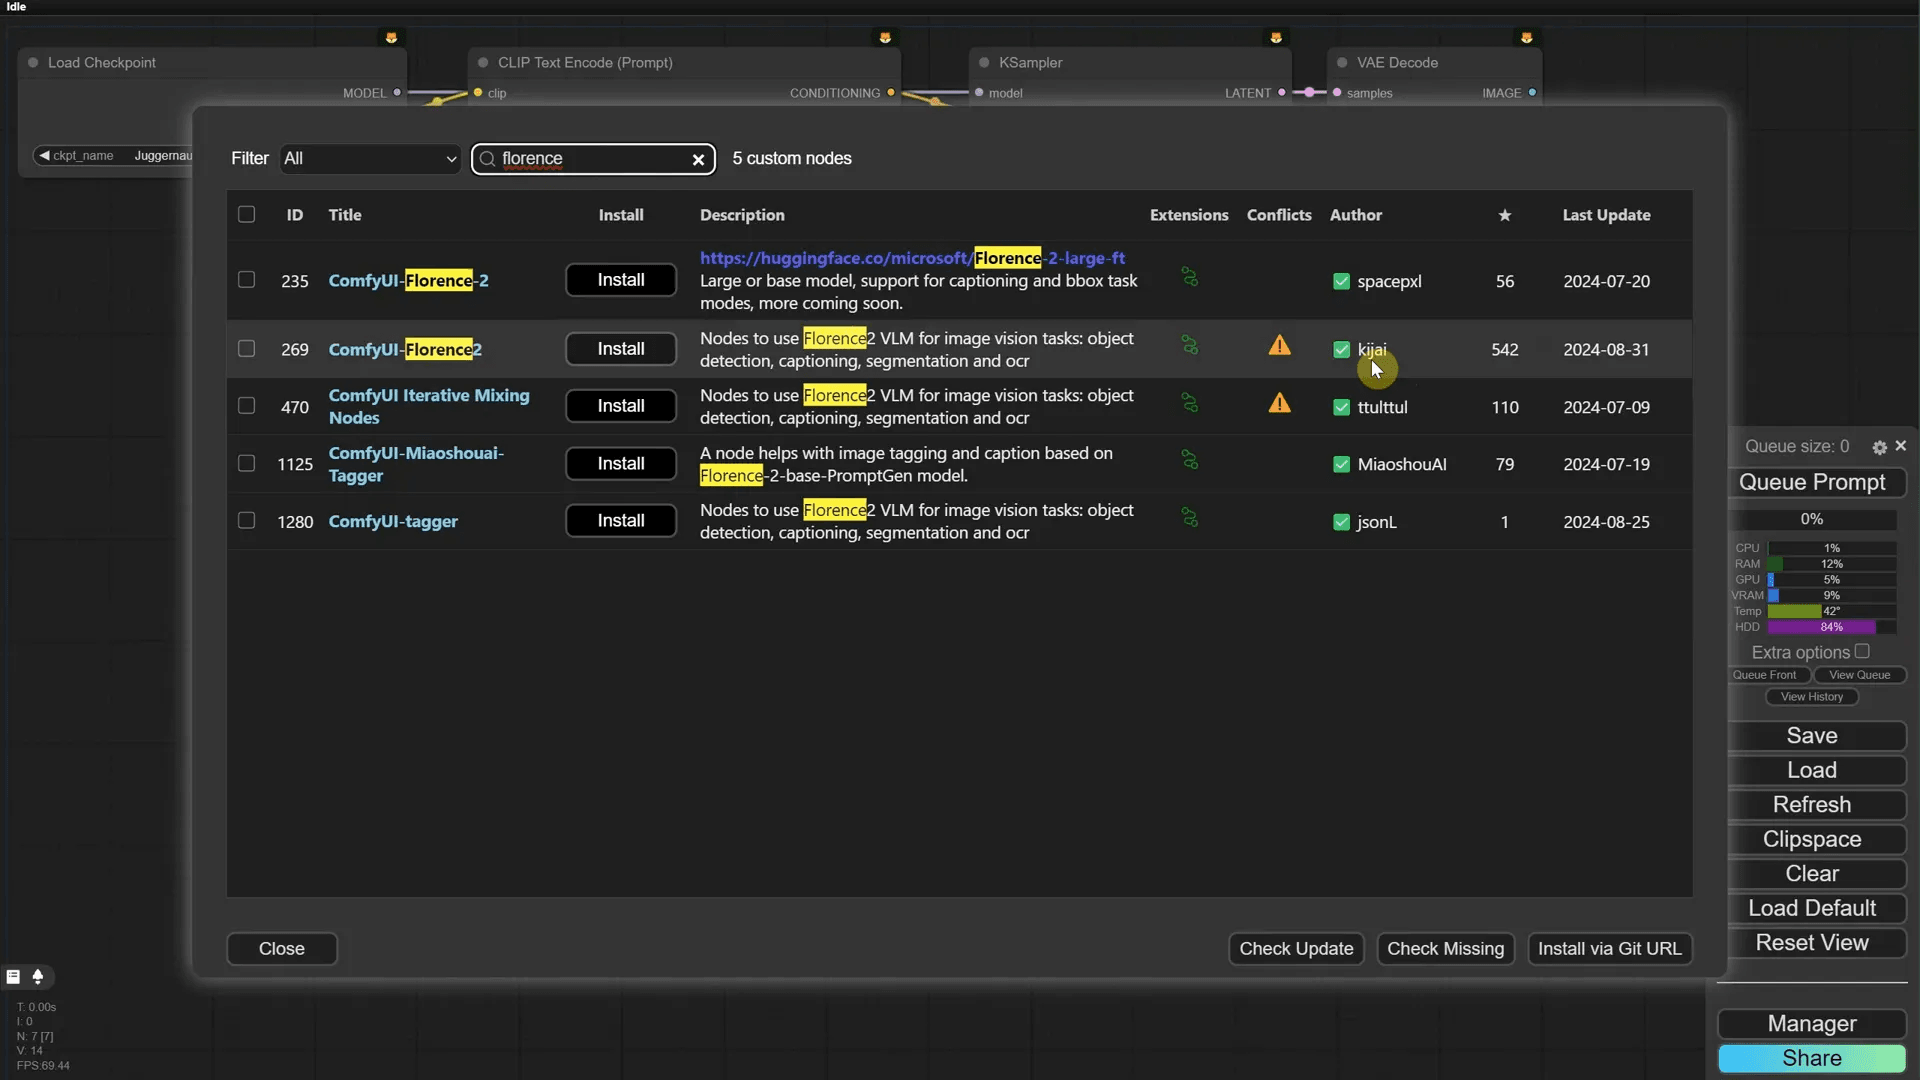Click the warning triangle for ComfyUI Iterative Mixing Nodes
Image resolution: width=1920 pixels, height=1080 pixels.
1281,404
